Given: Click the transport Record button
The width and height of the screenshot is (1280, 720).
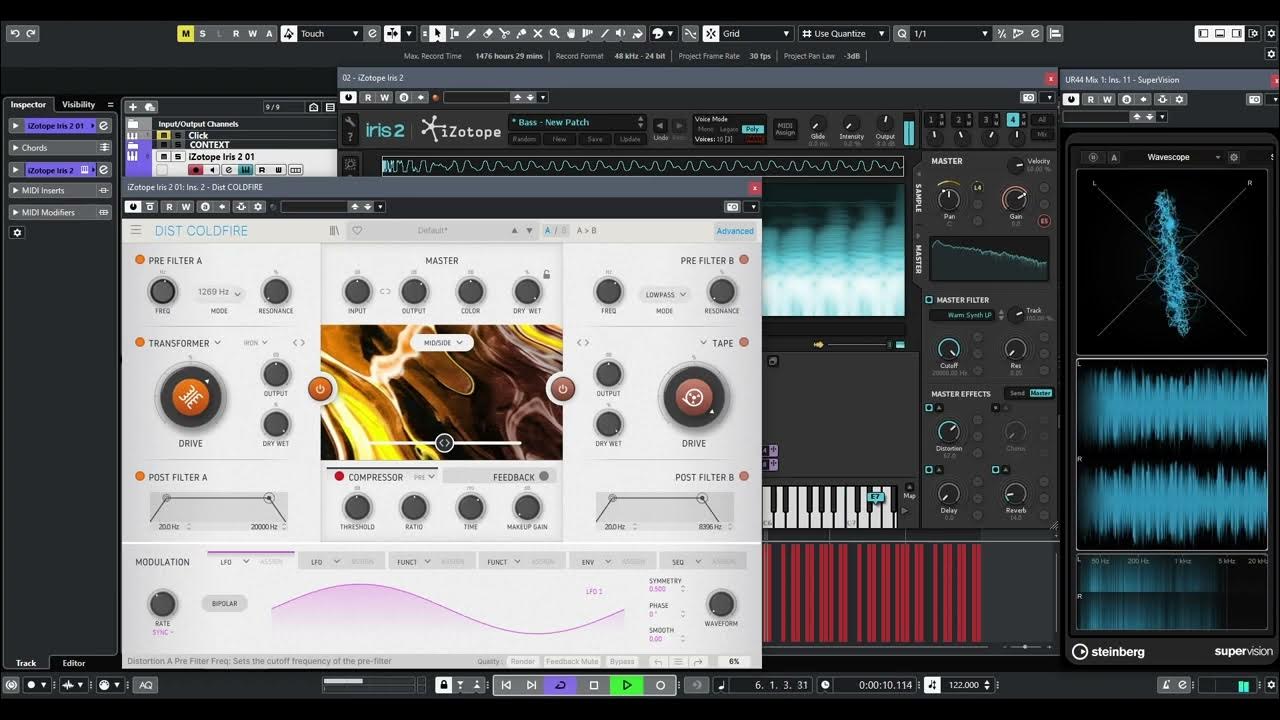Looking at the screenshot, I should click(660, 685).
